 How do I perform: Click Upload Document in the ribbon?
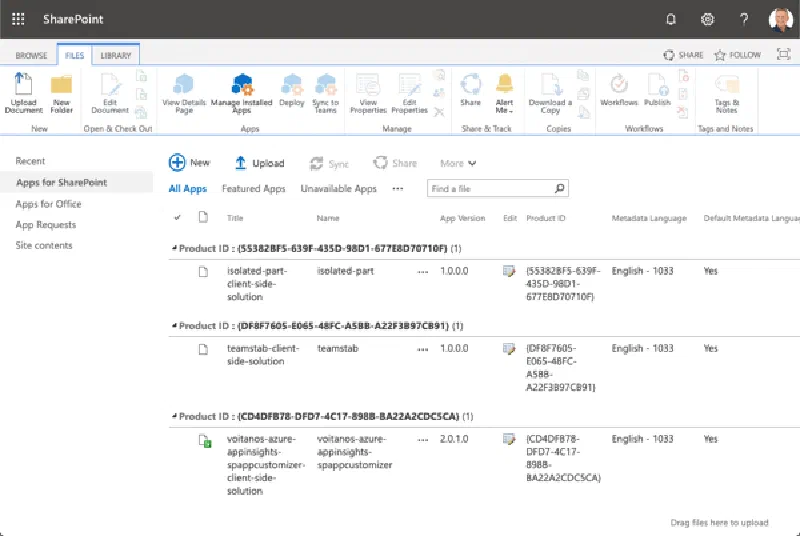point(23,93)
